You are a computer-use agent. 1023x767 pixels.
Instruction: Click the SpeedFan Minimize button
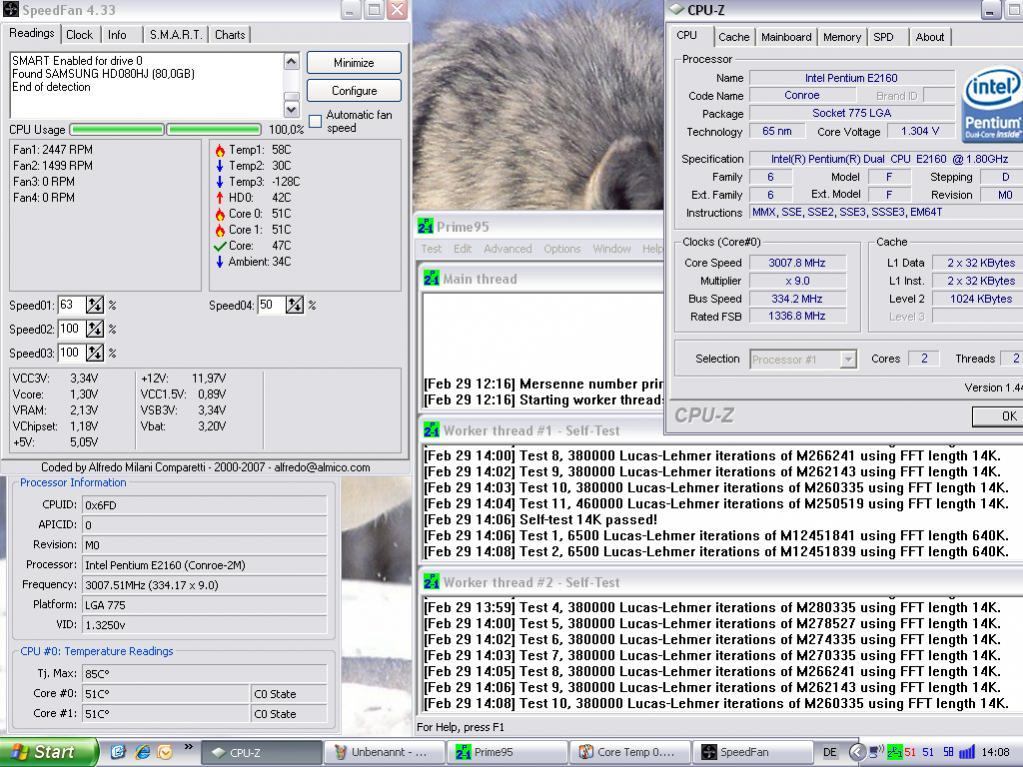pyautogui.click(x=354, y=63)
